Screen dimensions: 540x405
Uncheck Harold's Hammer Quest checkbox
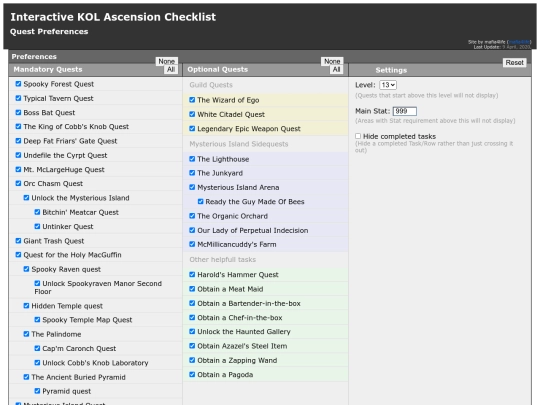pos(192,274)
